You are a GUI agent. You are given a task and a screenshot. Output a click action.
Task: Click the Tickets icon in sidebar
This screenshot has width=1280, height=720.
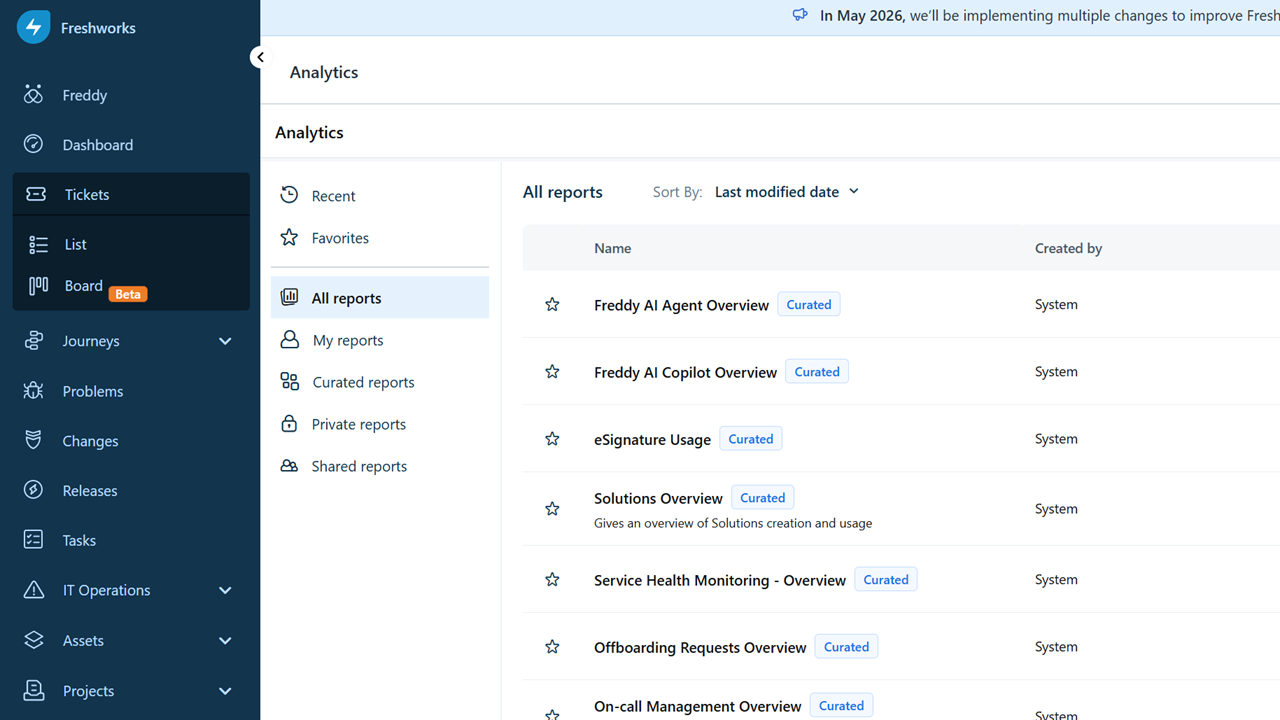click(36, 194)
